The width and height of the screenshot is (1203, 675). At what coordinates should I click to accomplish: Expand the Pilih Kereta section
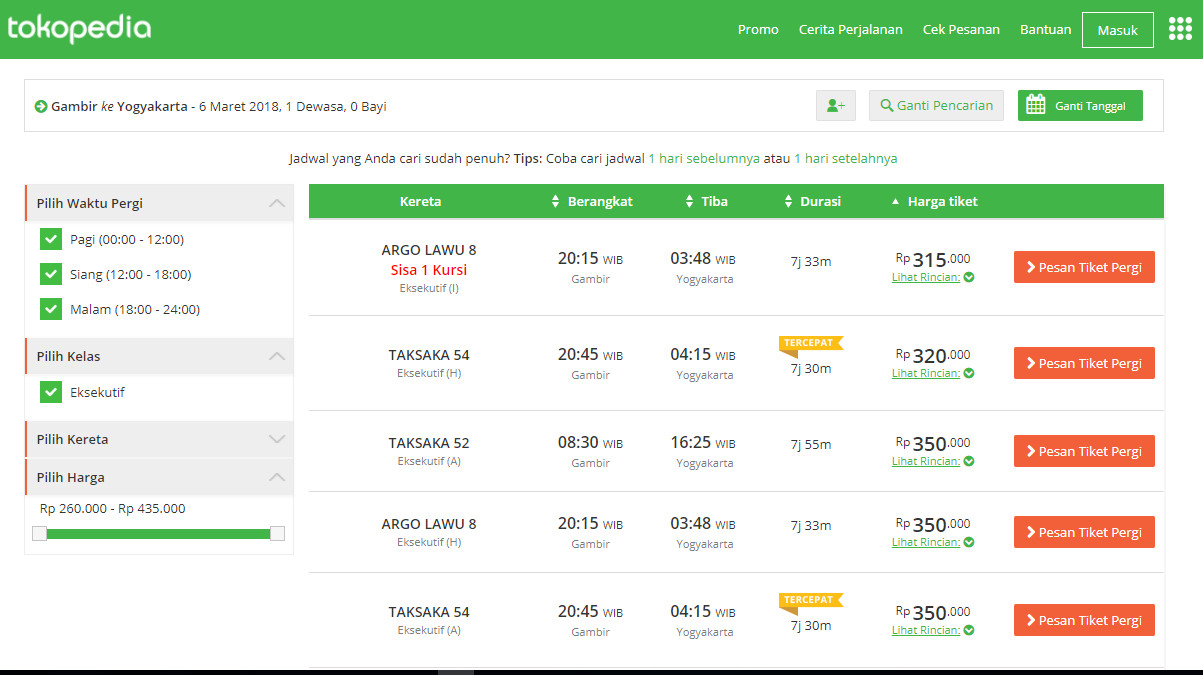click(277, 439)
